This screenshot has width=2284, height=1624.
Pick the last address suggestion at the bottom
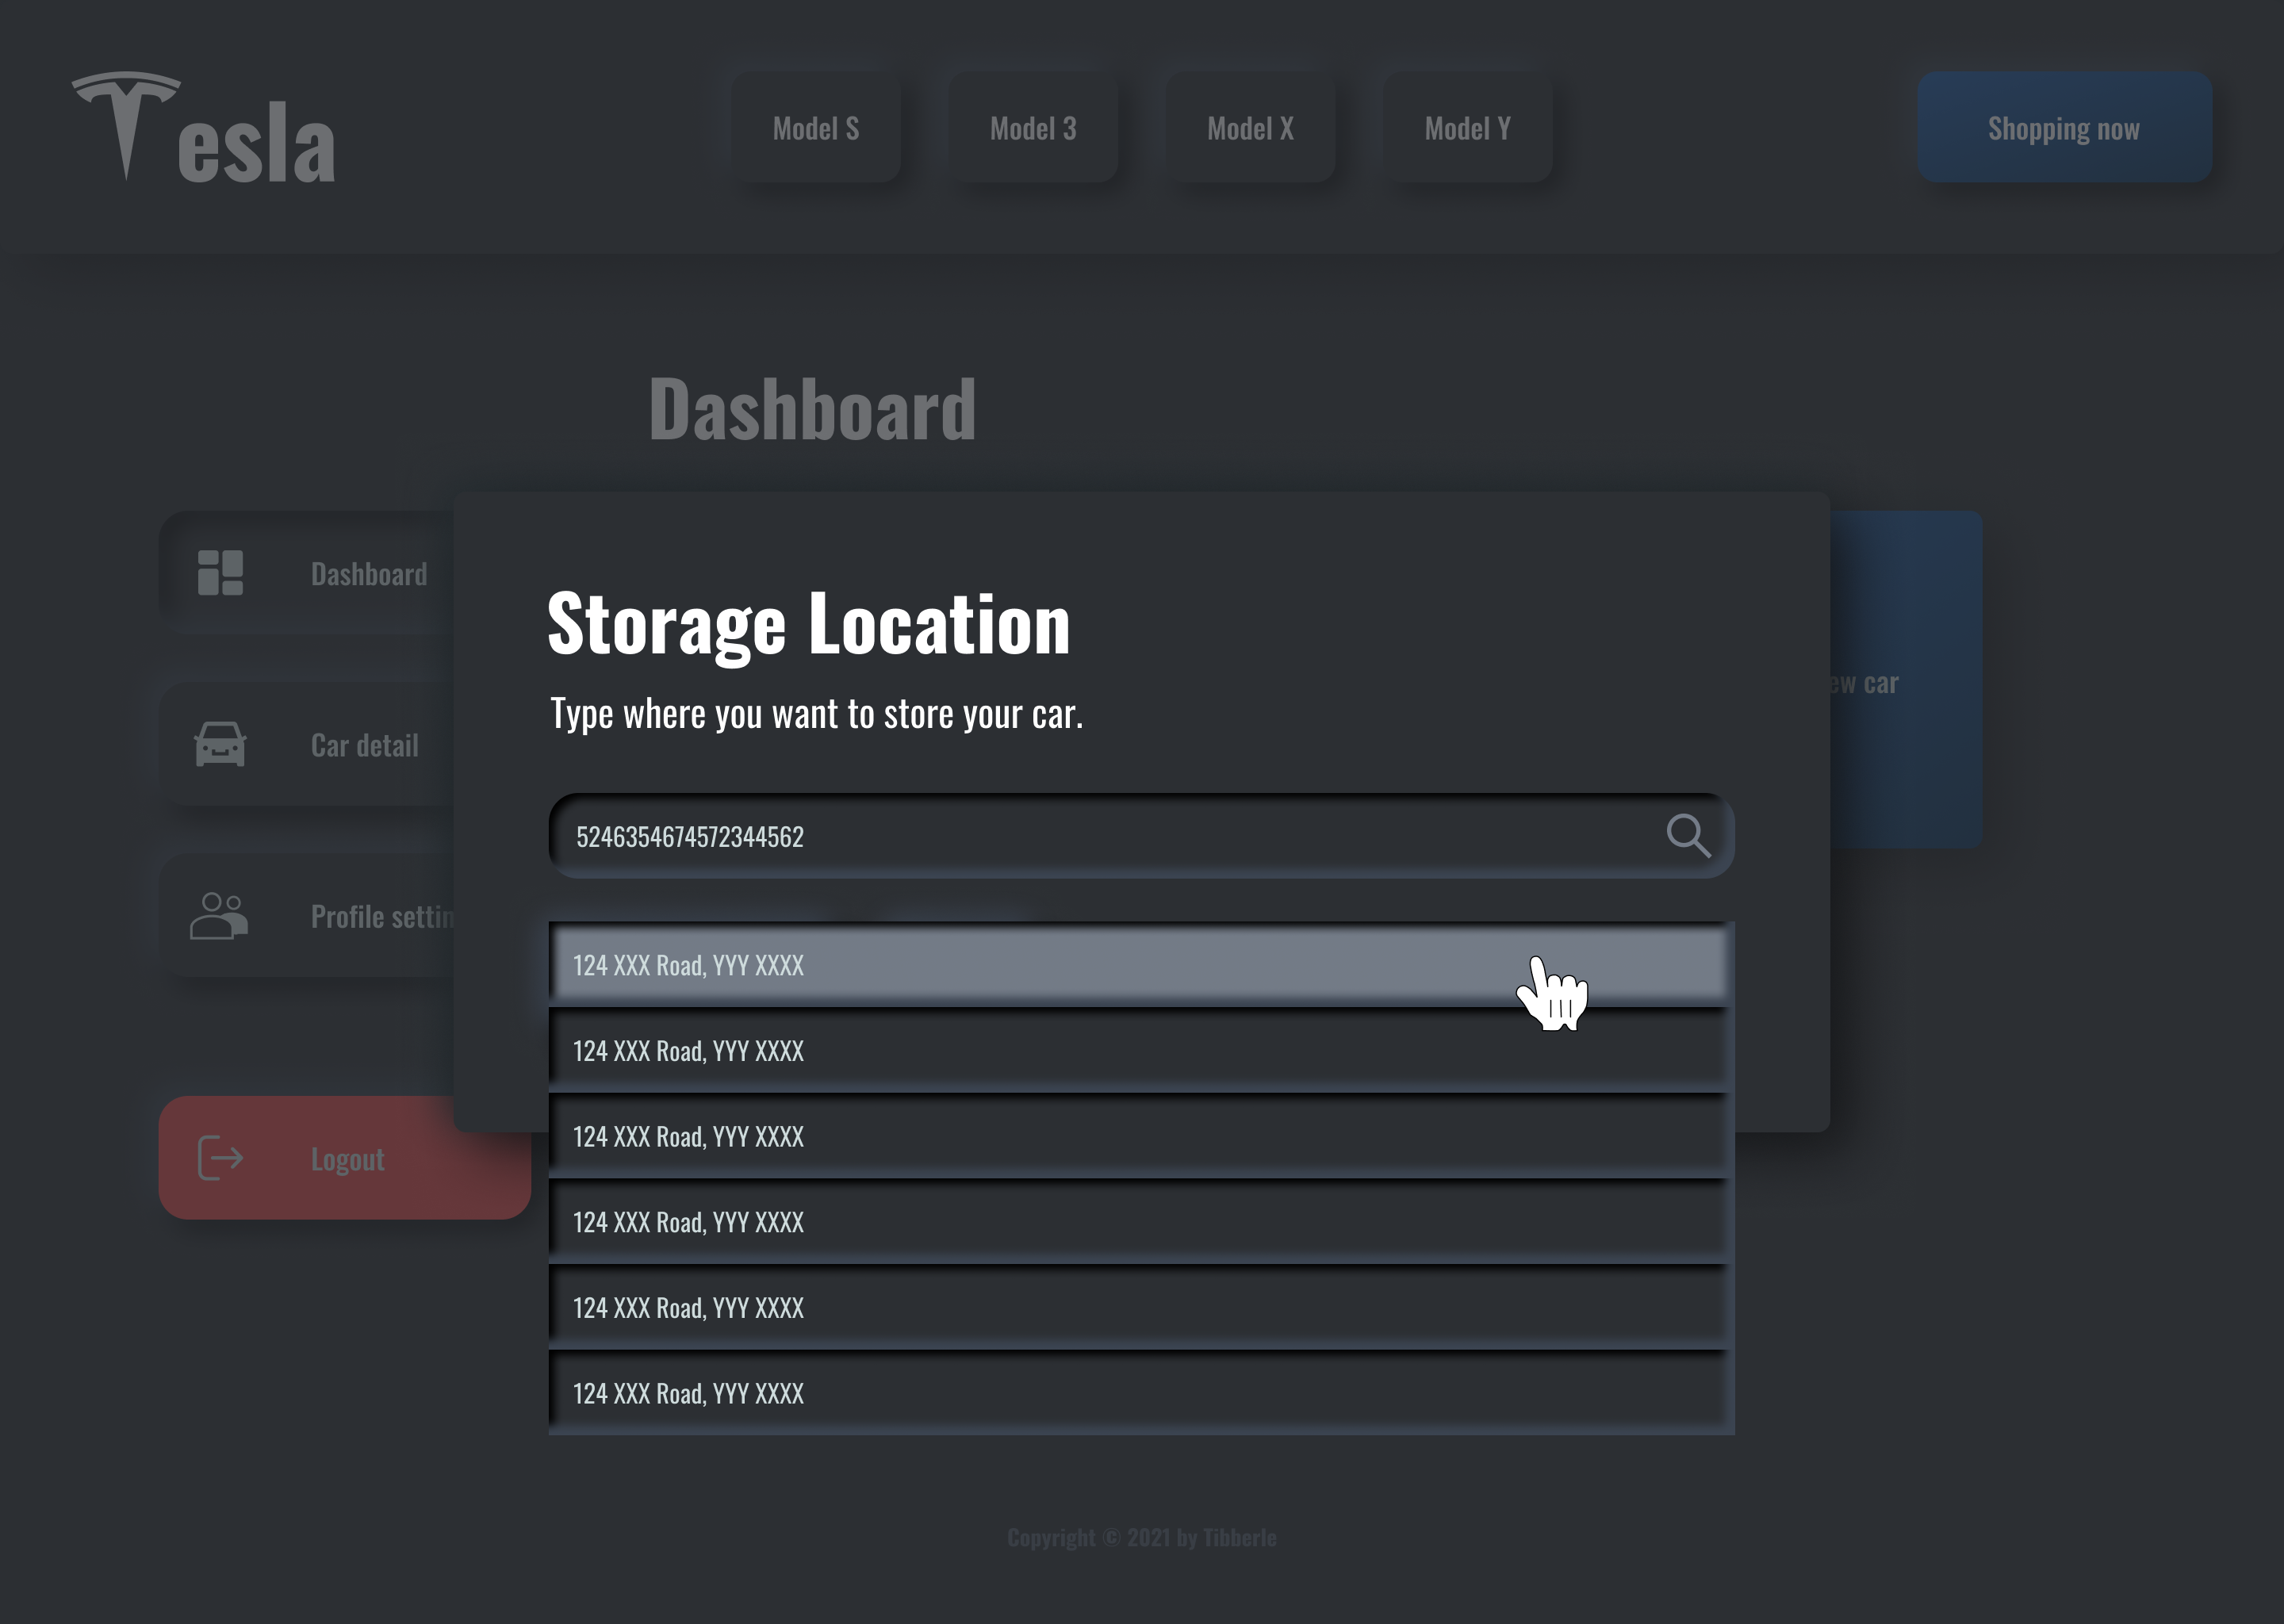[1140, 1392]
